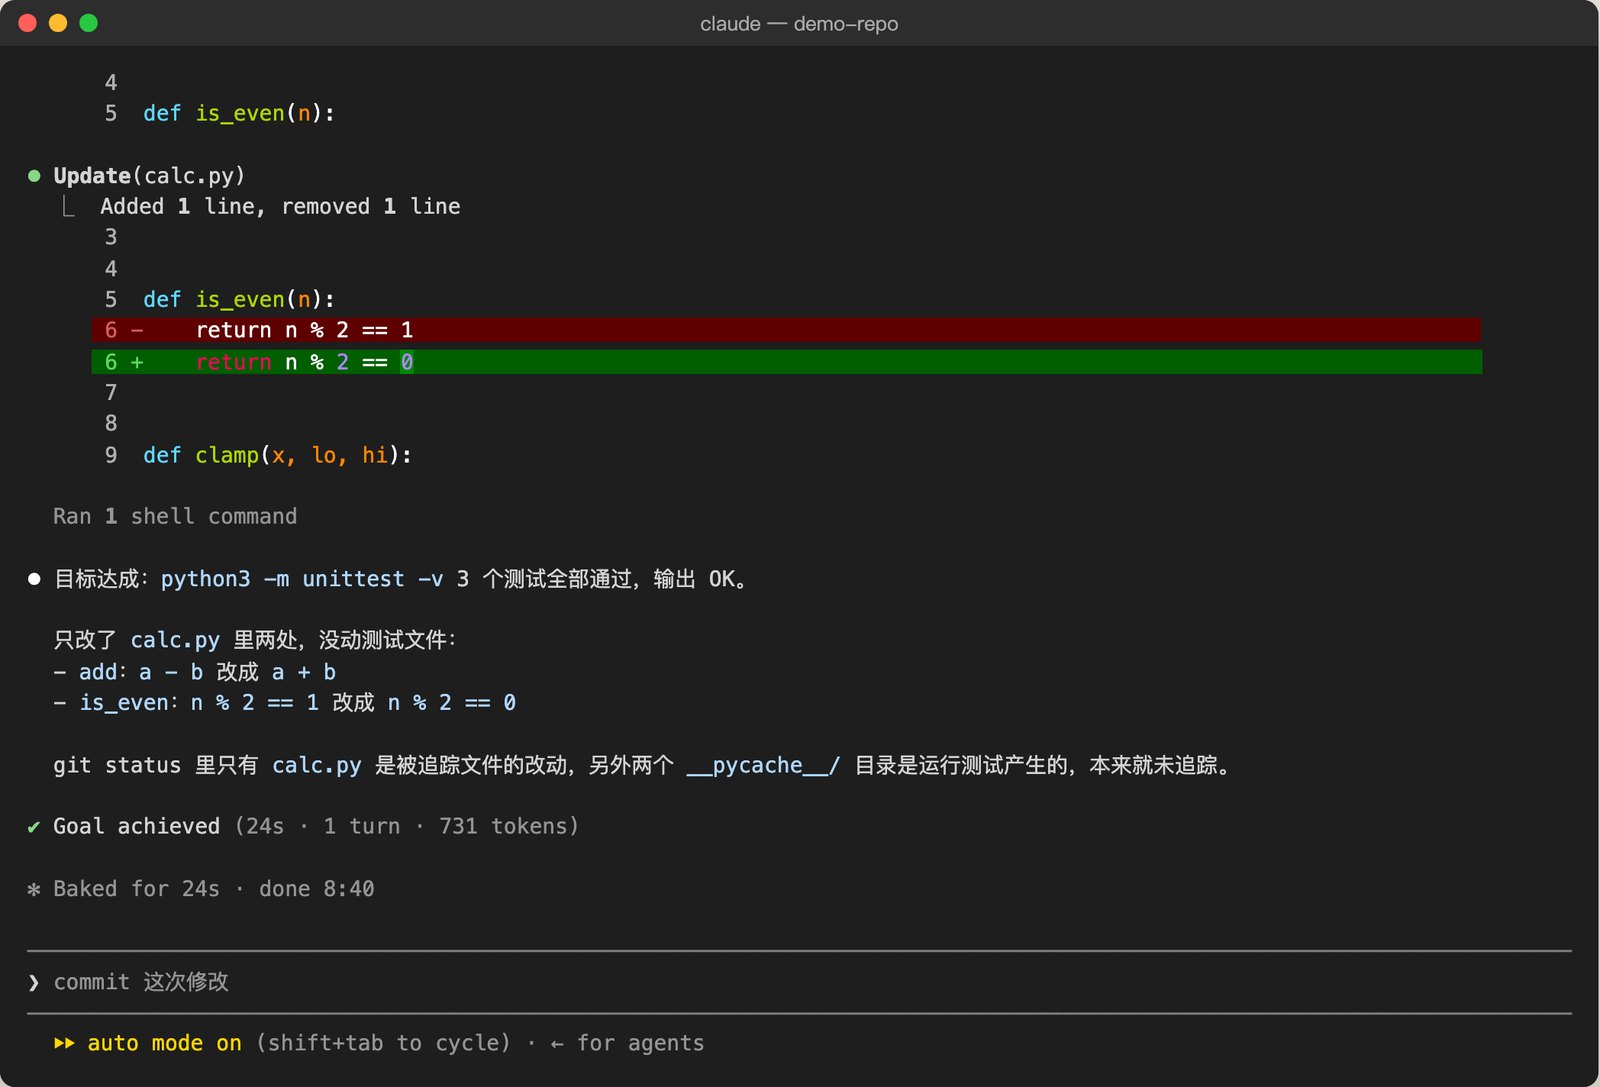
Task: Click the is_even: n % 2 == 1 bullet line
Action: [x=285, y=703]
